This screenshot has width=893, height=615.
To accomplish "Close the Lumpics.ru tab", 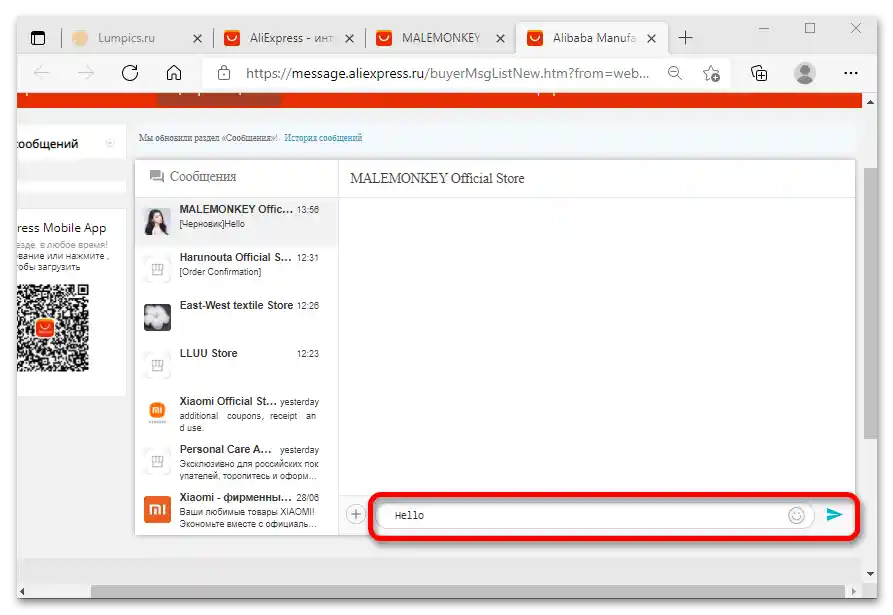I will [x=198, y=39].
